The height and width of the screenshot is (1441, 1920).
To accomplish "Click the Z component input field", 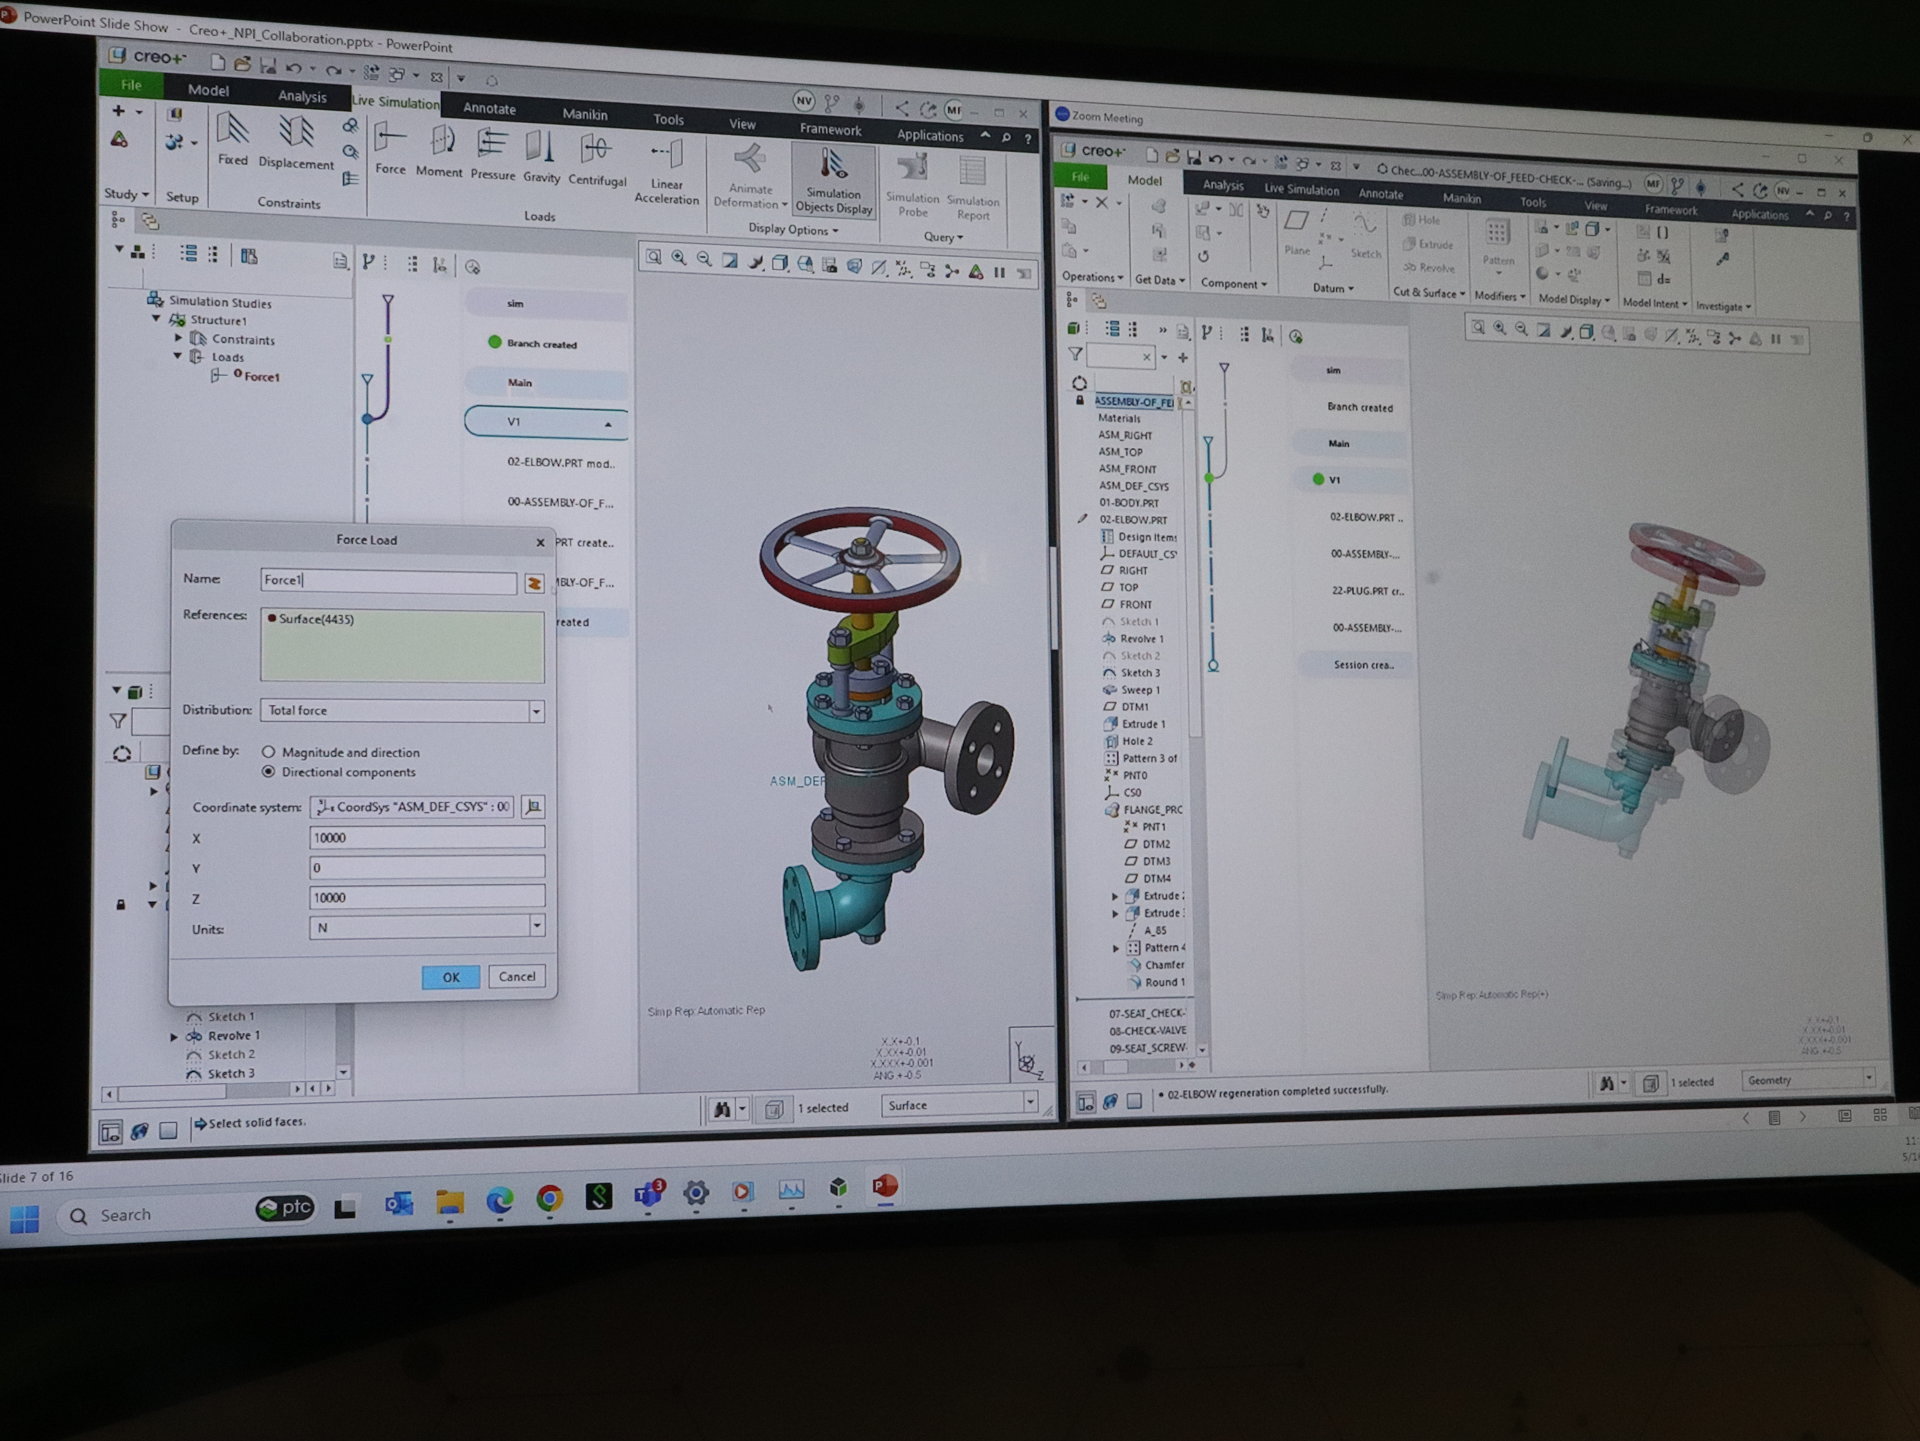I will [x=427, y=897].
